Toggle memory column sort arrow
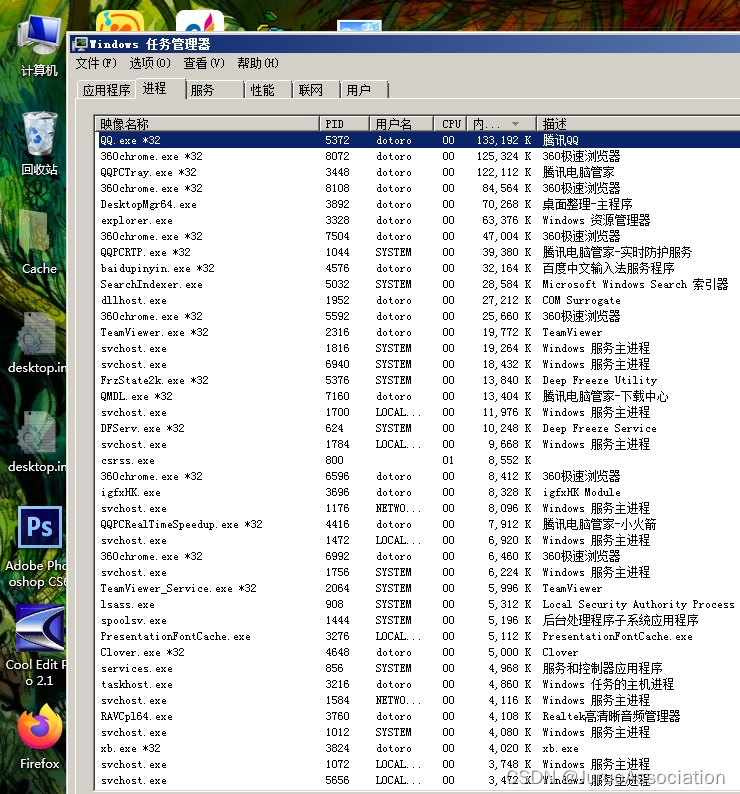Image resolution: width=740 pixels, height=794 pixels. (516, 124)
